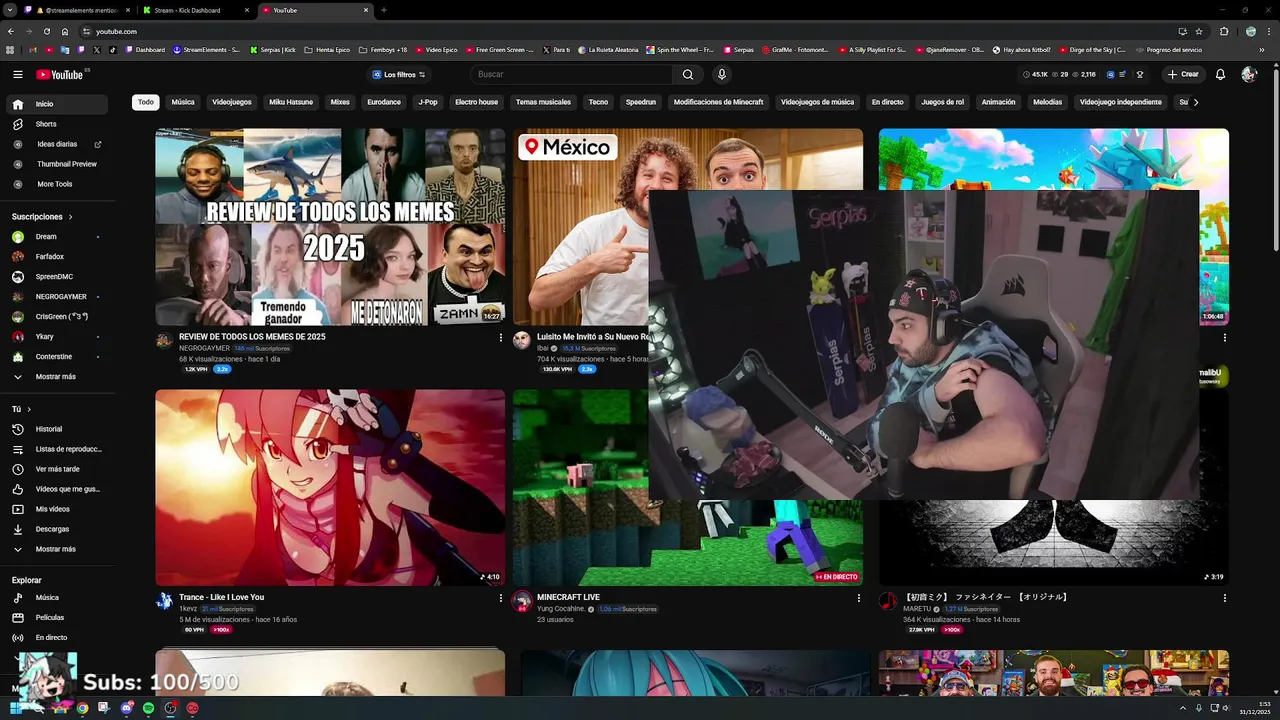Open Yung Cocahine channel name
The image size is (1280, 720).
click(561, 609)
